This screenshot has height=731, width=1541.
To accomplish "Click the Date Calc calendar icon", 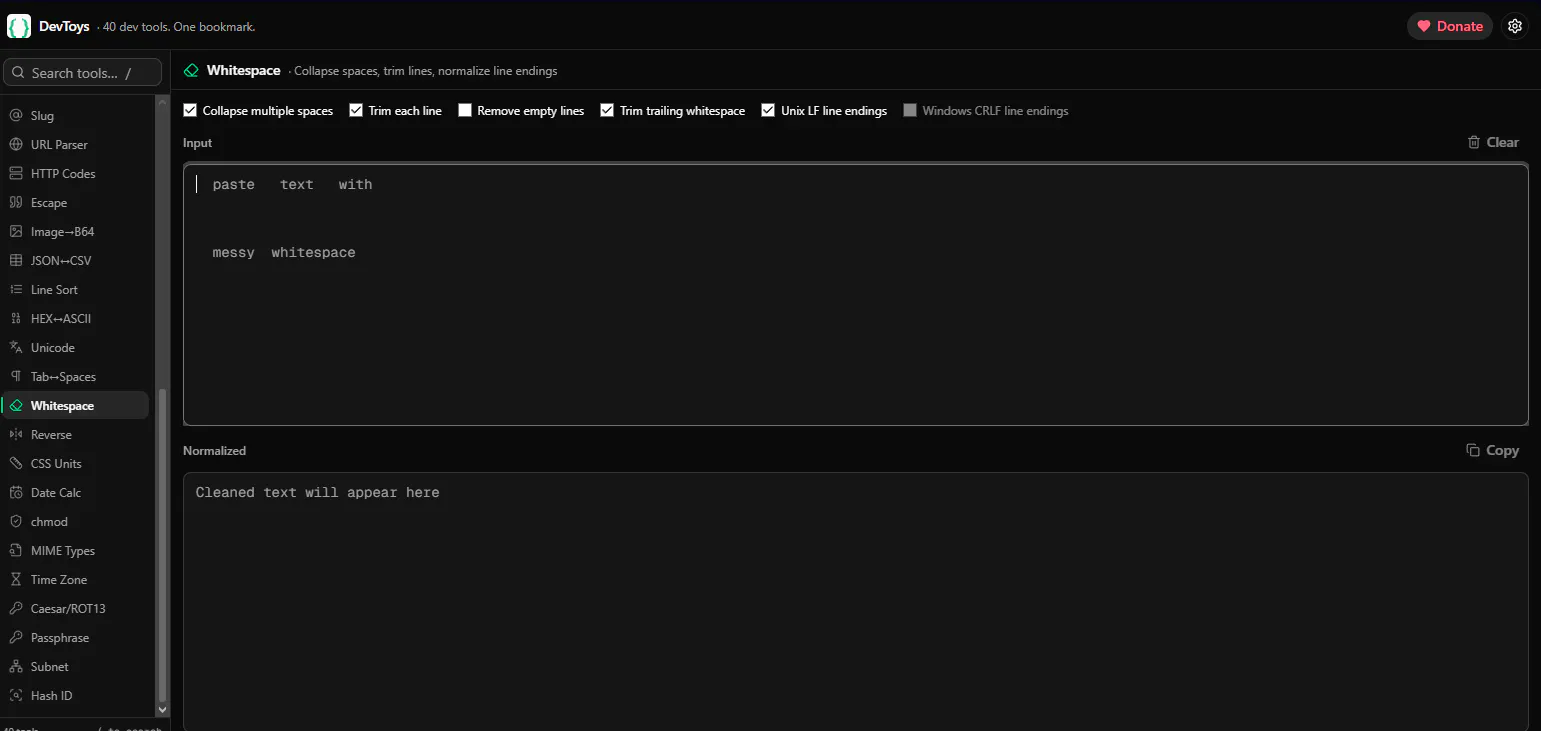I will (15, 493).
